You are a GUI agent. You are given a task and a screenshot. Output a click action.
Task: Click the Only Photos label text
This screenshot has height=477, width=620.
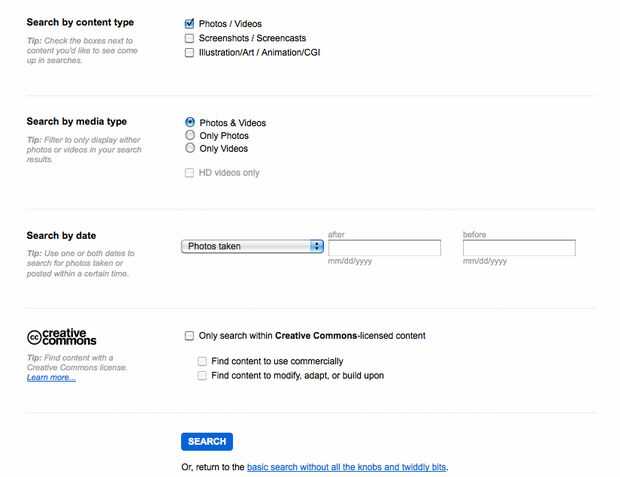click(x=224, y=136)
